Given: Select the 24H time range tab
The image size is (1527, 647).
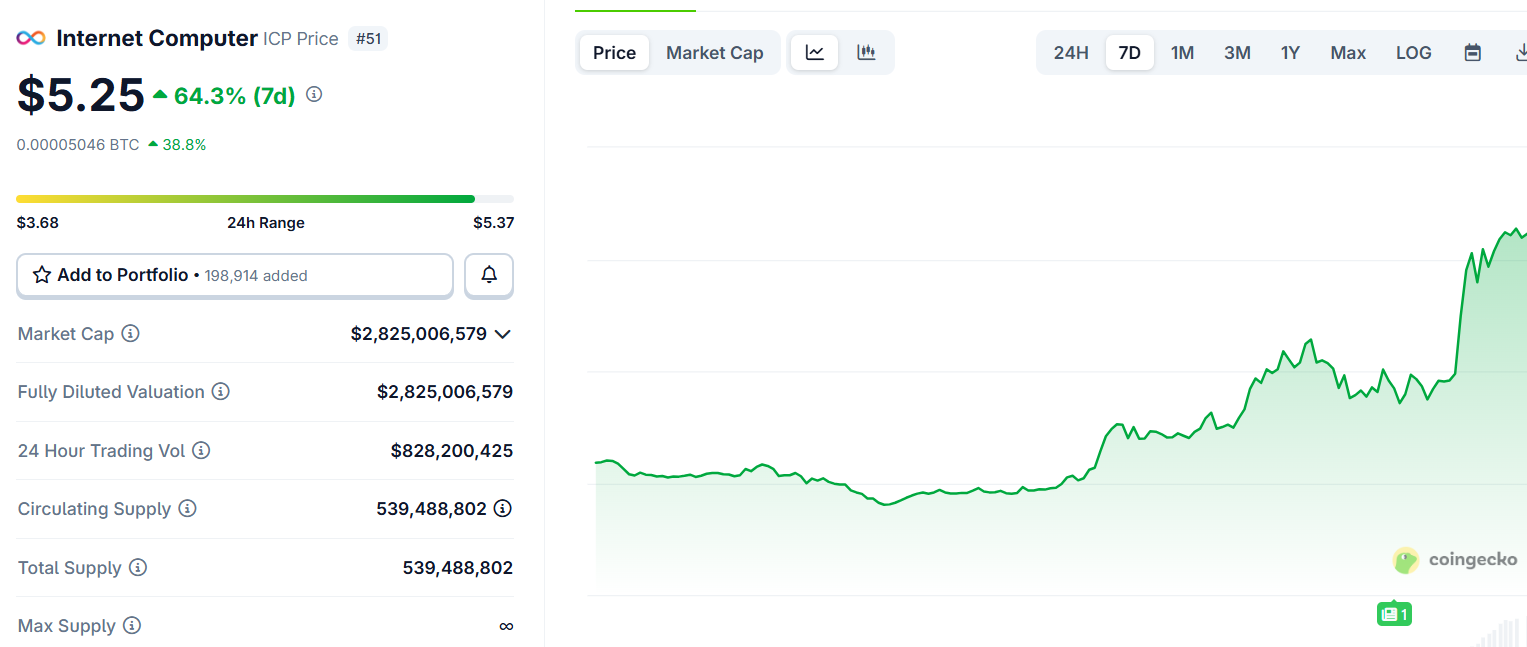Looking at the screenshot, I should tap(1070, 53).
